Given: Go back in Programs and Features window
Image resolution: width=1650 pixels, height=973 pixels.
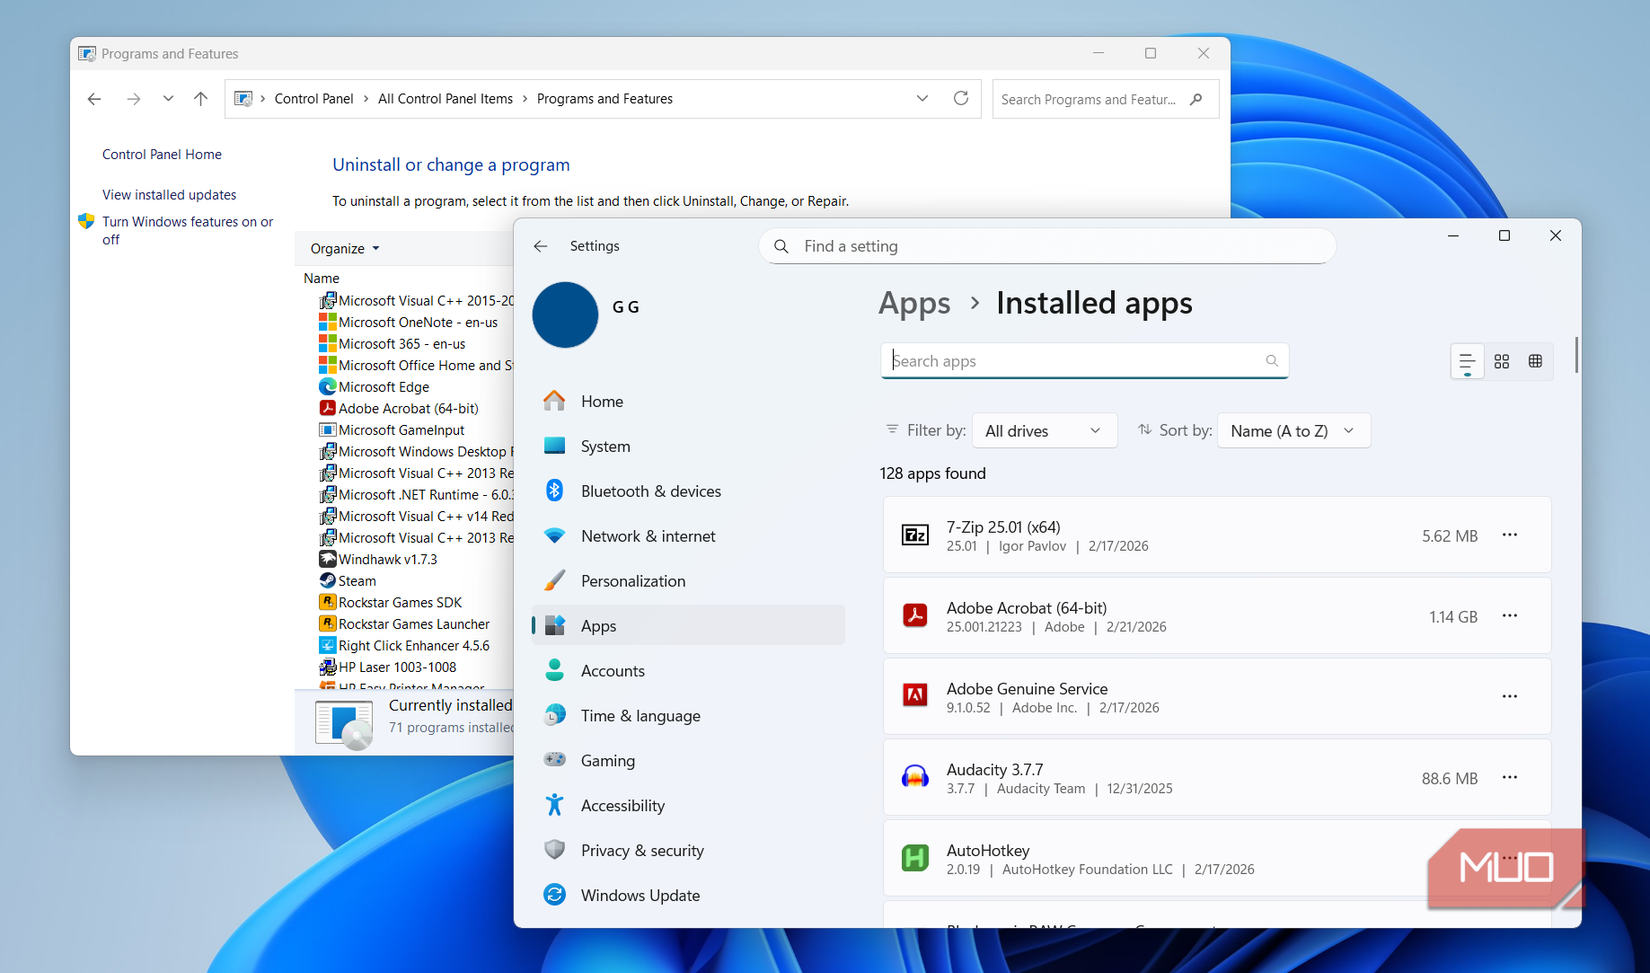Looking at the screenshot, I should click(x=94, y=98).
